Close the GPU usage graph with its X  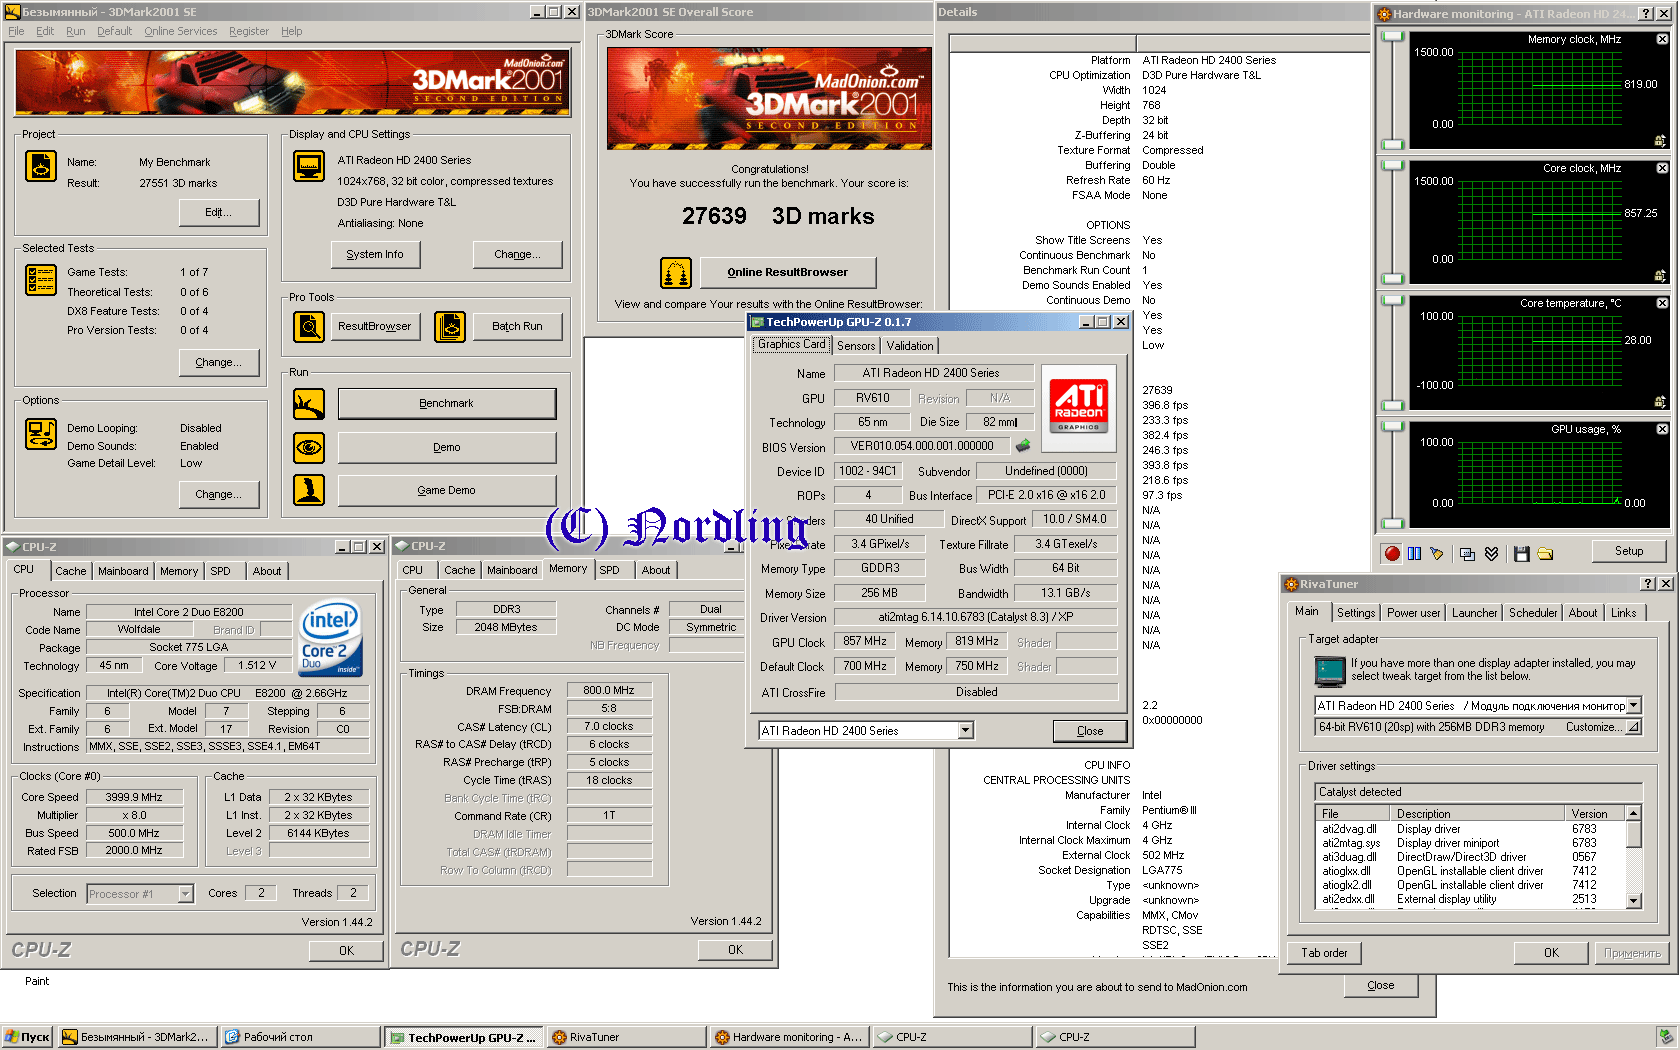click(1662, 429)
